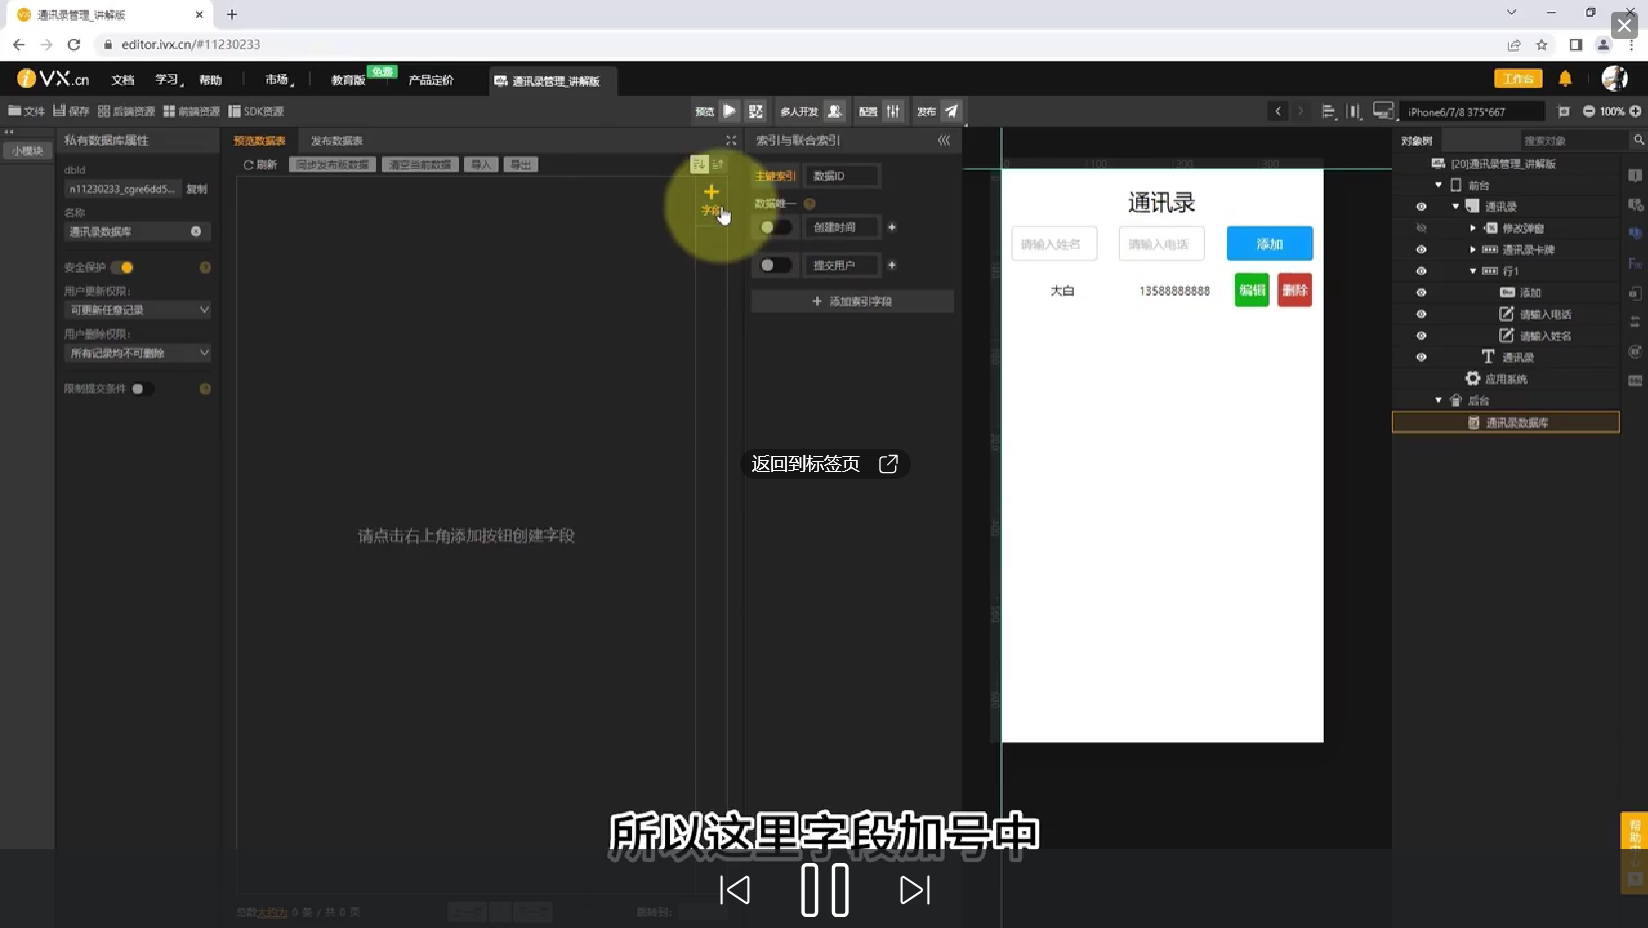Click the distribute objects toolbar icon
This screenshot has width=1648, height=928.
point(1354,111)
